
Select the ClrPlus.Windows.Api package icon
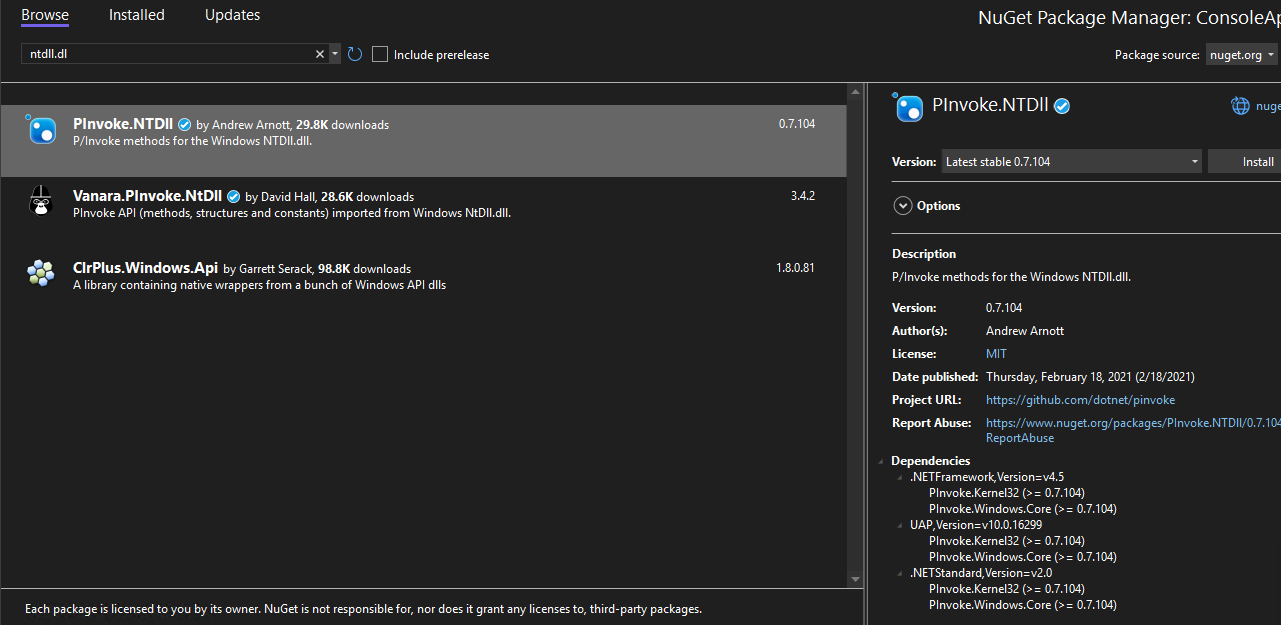(41, 273)
